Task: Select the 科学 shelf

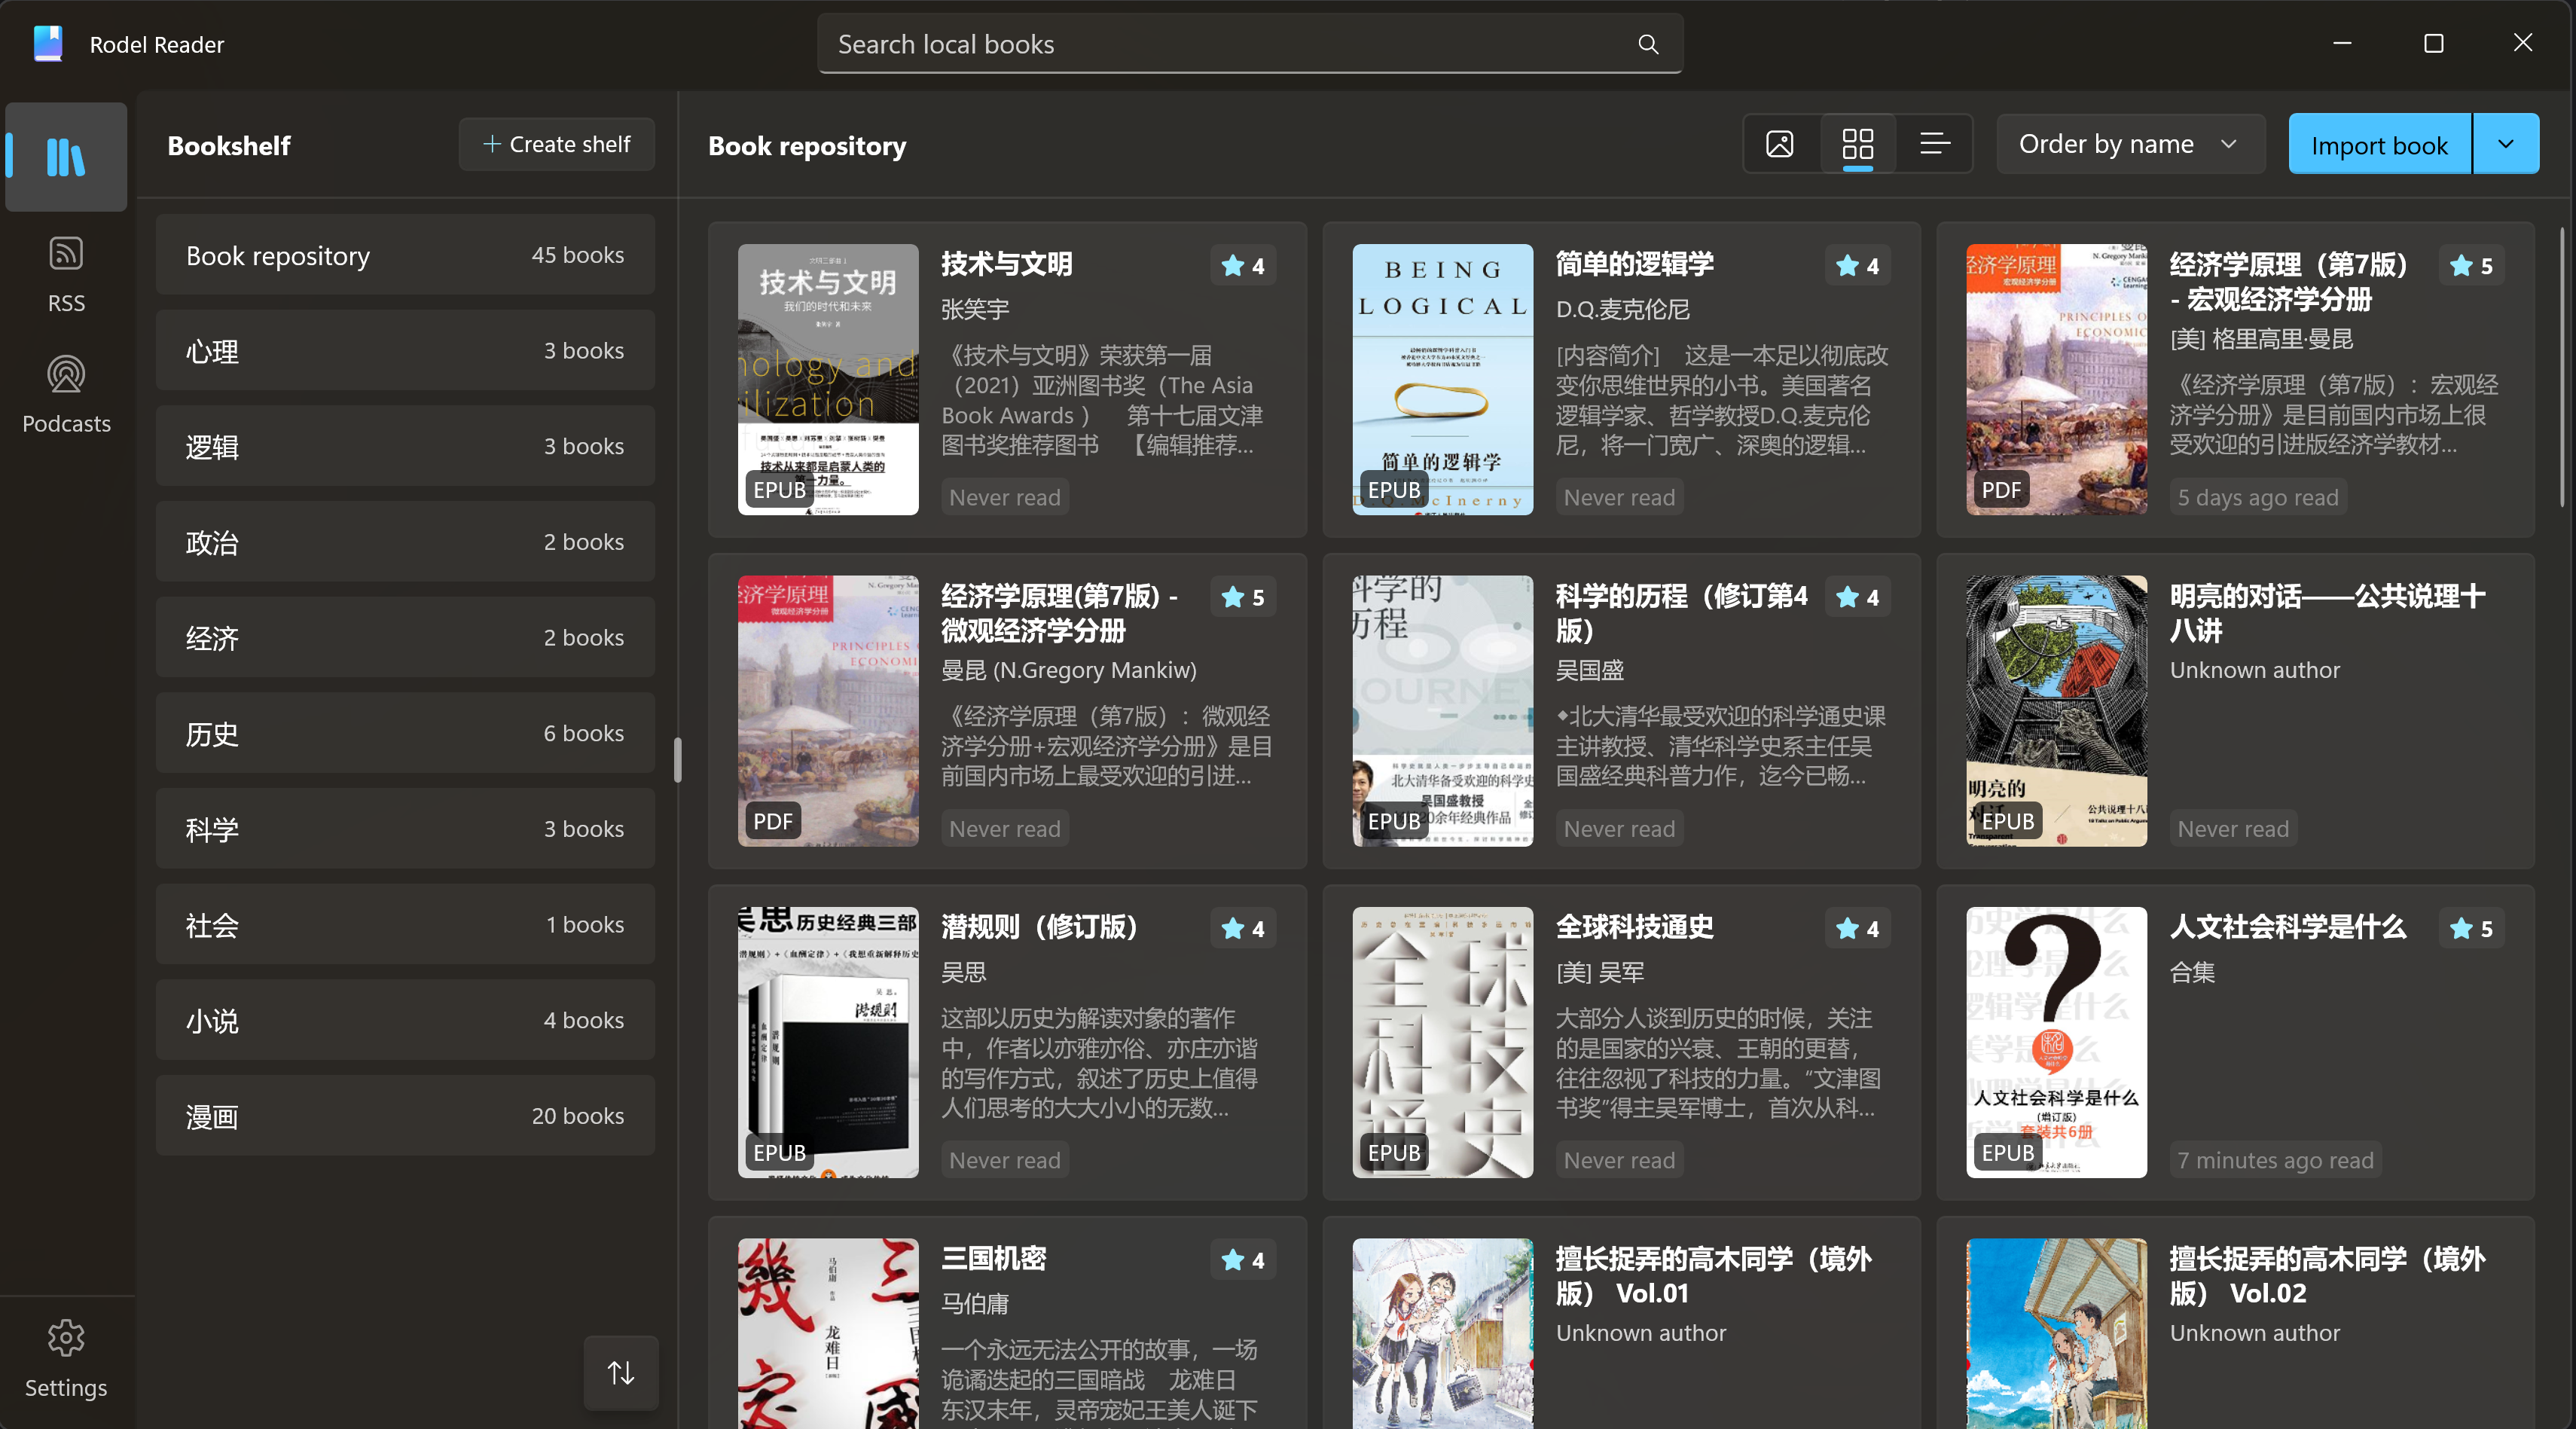Action: coord(405,829)
